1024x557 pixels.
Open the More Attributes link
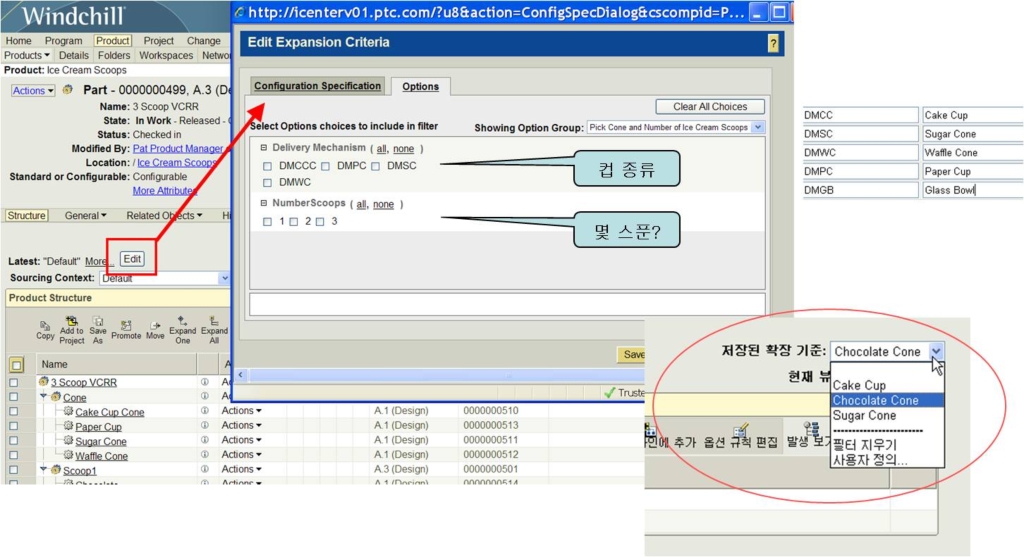pos(165,191)
